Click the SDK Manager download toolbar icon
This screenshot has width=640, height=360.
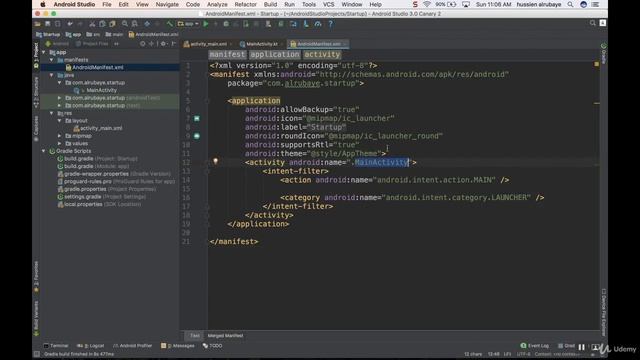[306, 24]
